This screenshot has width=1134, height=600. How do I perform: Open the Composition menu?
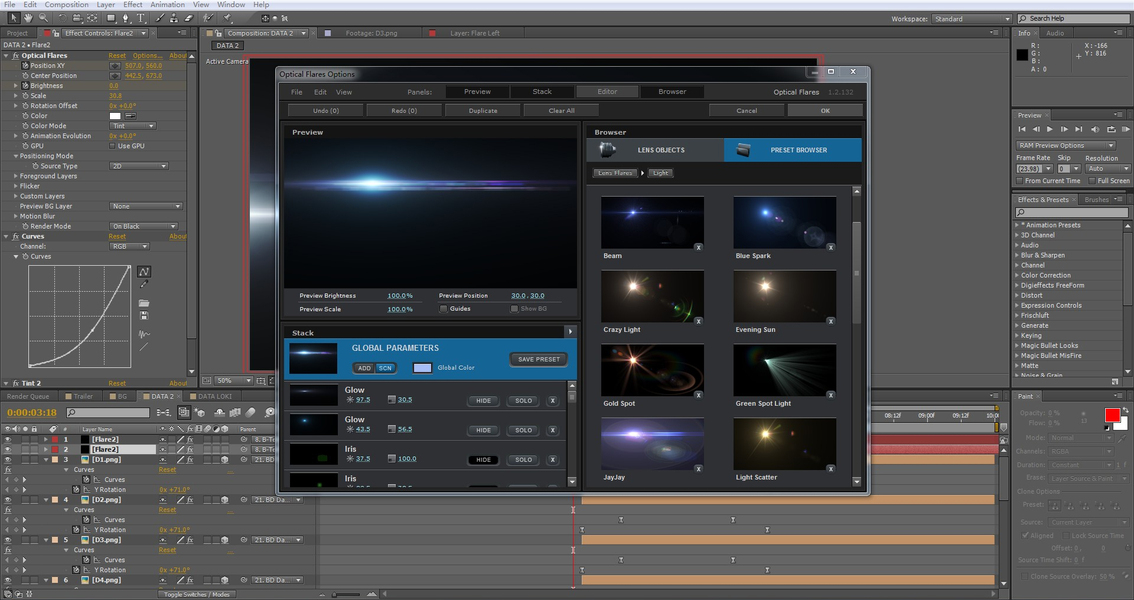coord(66,4)
